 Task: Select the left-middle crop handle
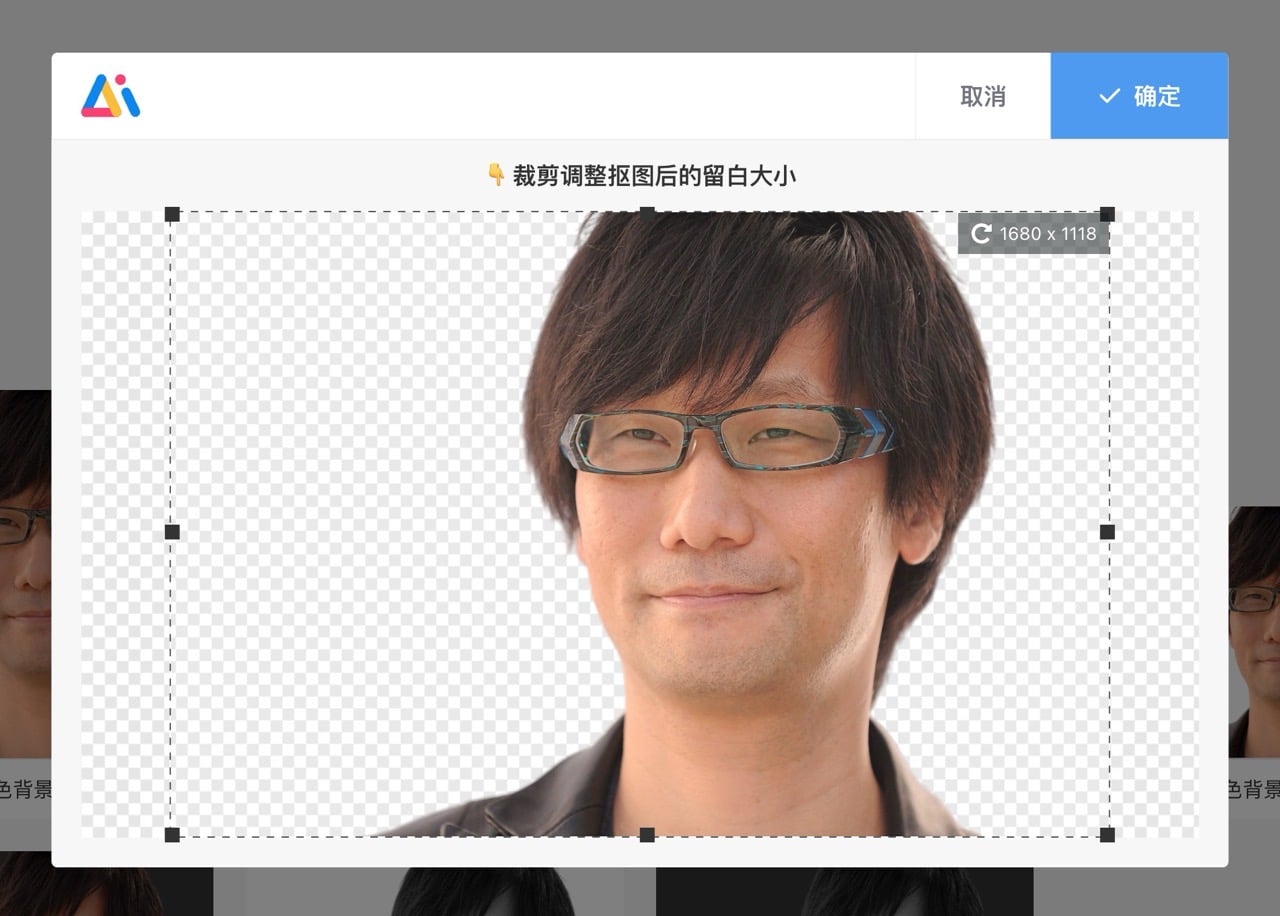[172, 531]
